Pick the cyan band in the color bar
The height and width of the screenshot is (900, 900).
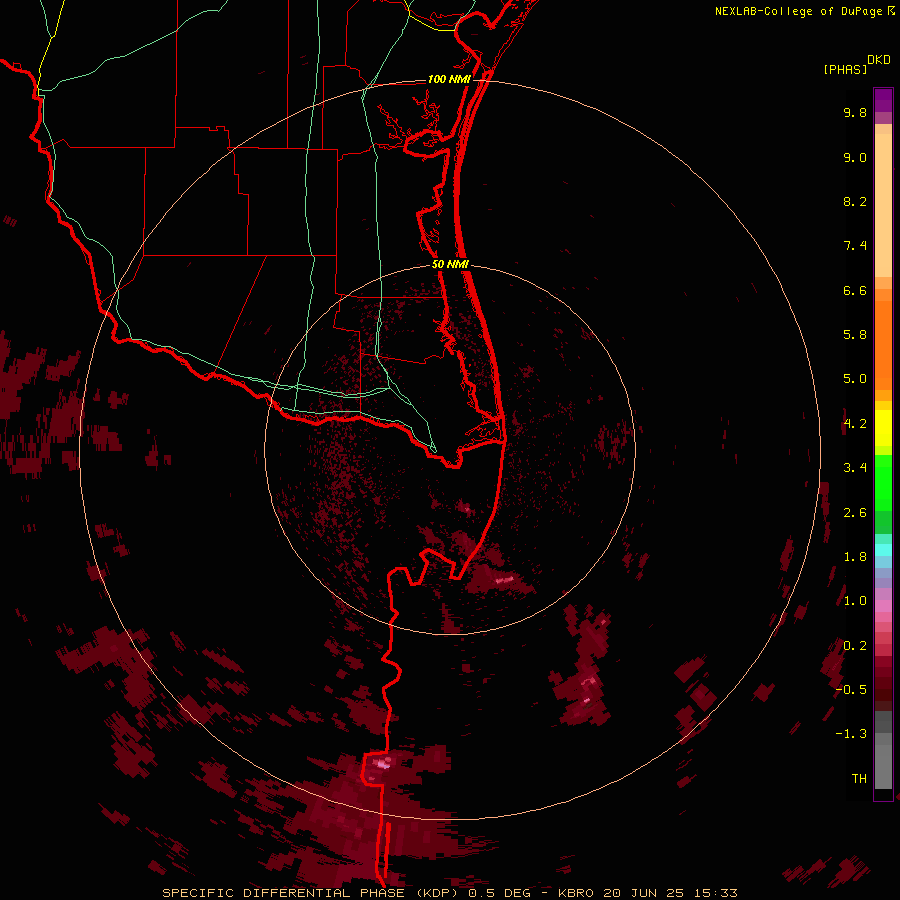(883, 550)
